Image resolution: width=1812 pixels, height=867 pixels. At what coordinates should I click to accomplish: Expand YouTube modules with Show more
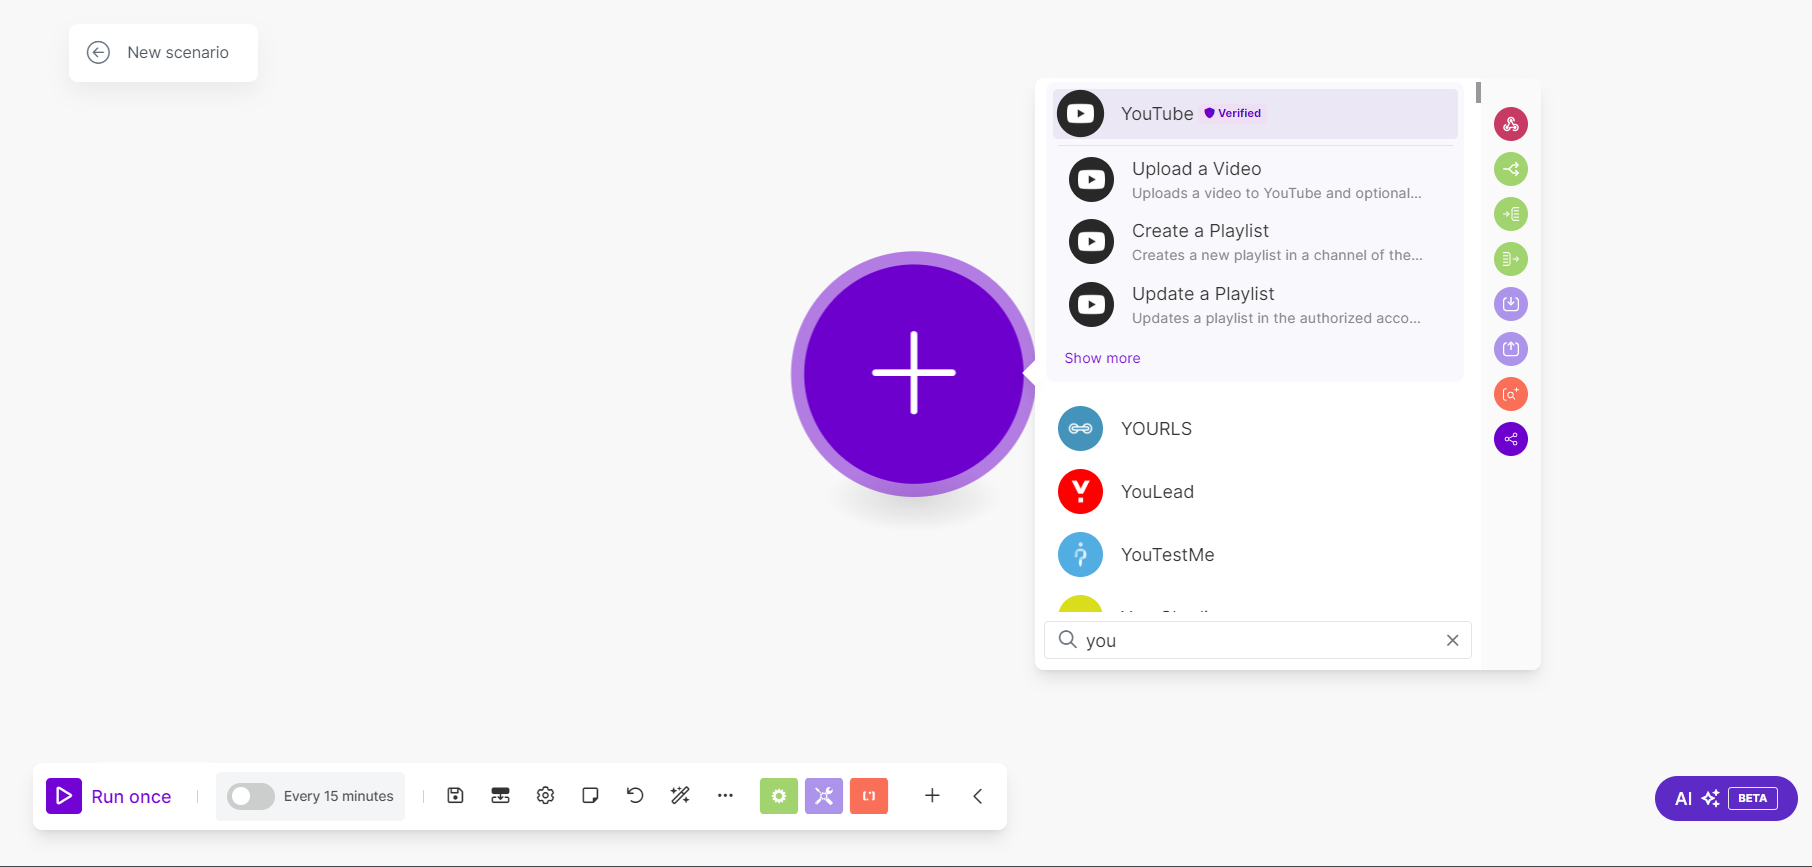[x=1102, y=358]
